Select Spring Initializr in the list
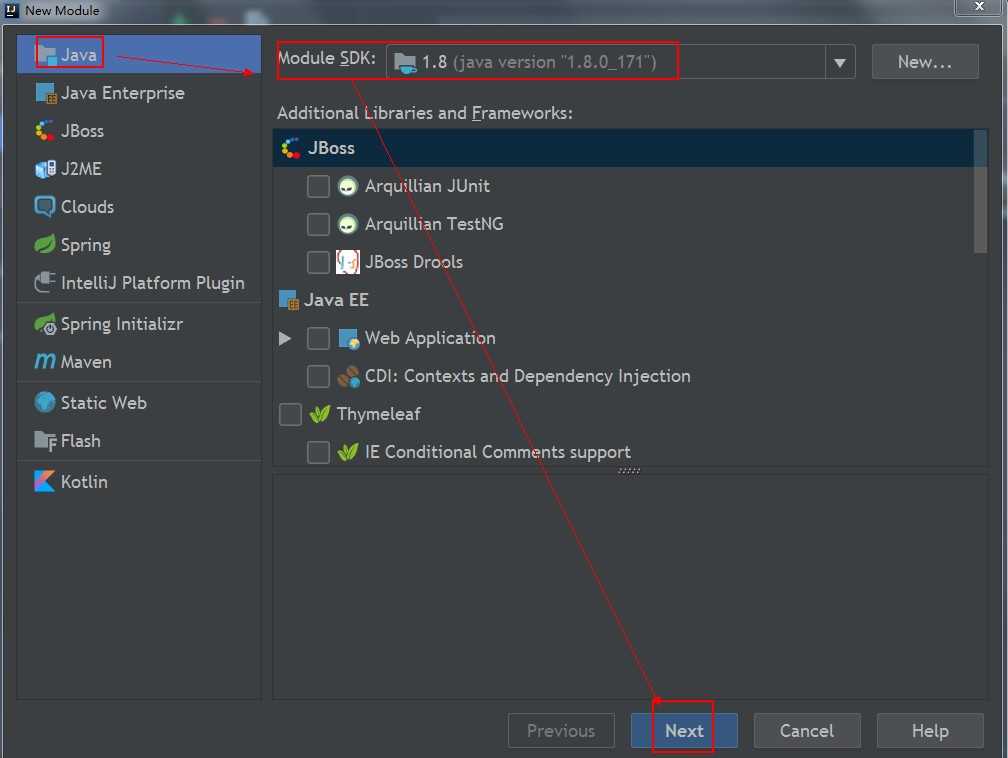1008x758 pixels. coord(139,324)
